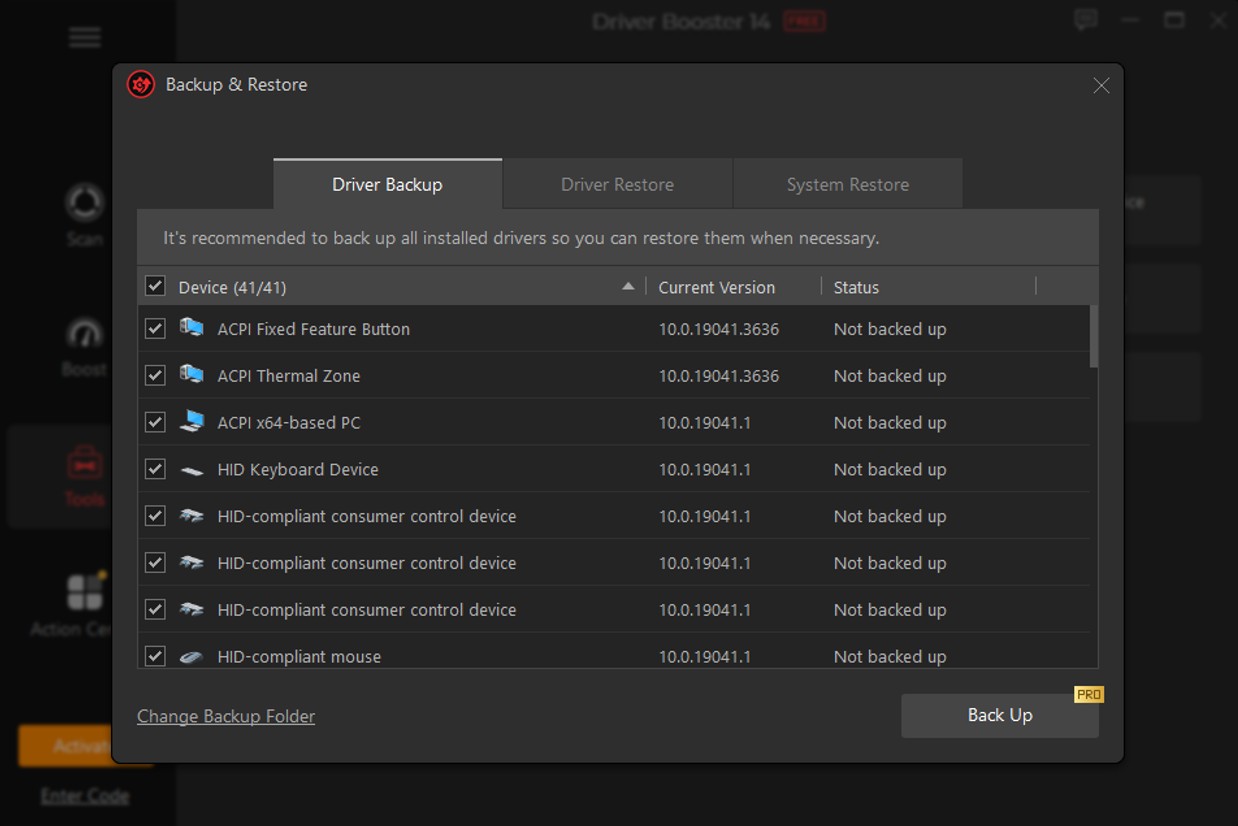Switch to the Driver Restore tab
Viewport: 1238px width, 826px height.
click(617, 184)
